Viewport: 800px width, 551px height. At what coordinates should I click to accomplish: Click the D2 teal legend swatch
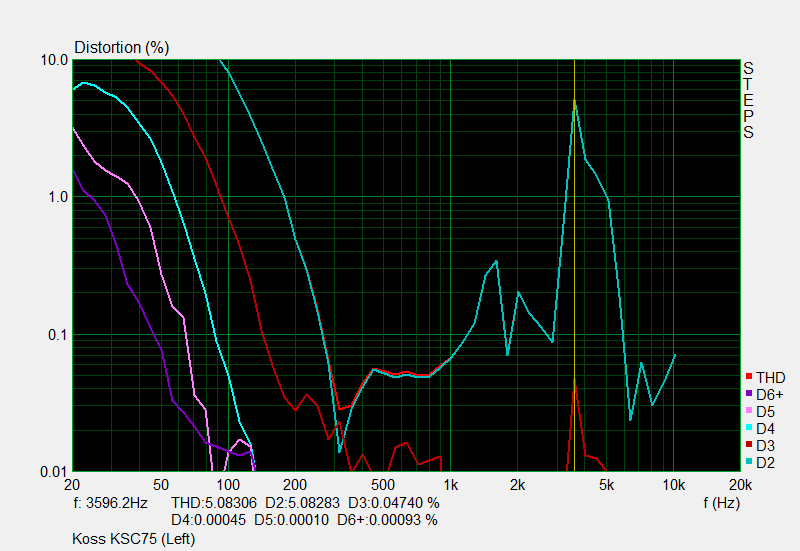[749, 461]
